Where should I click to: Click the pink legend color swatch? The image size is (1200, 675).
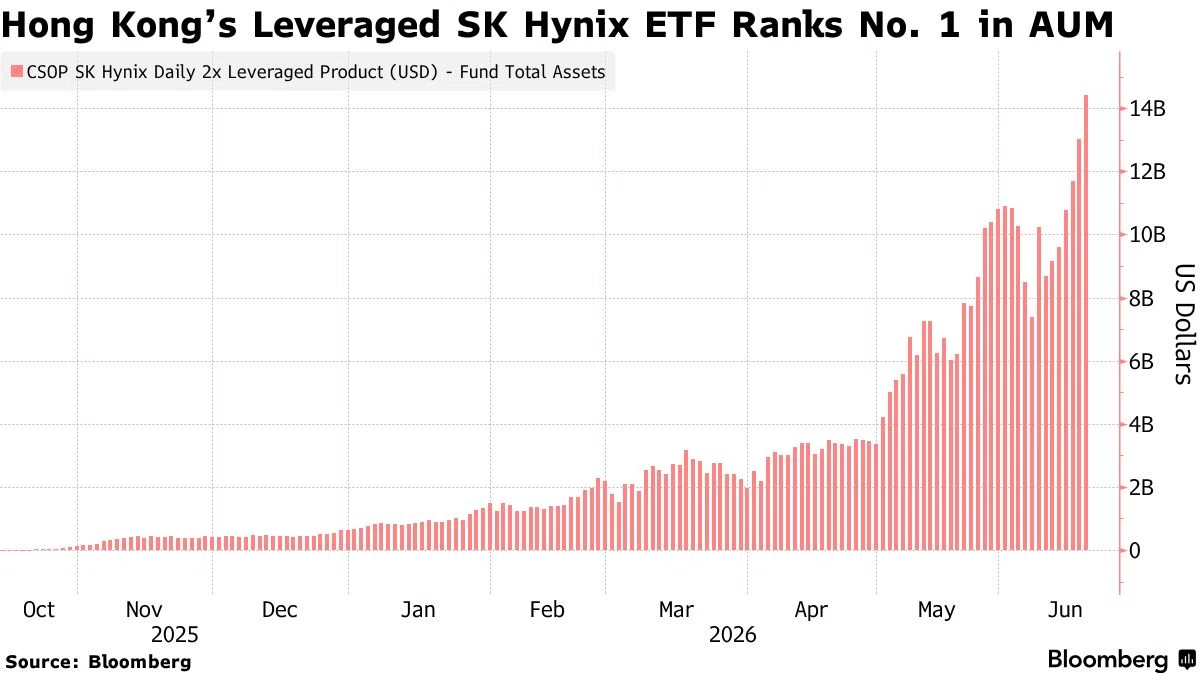(15, 72)
